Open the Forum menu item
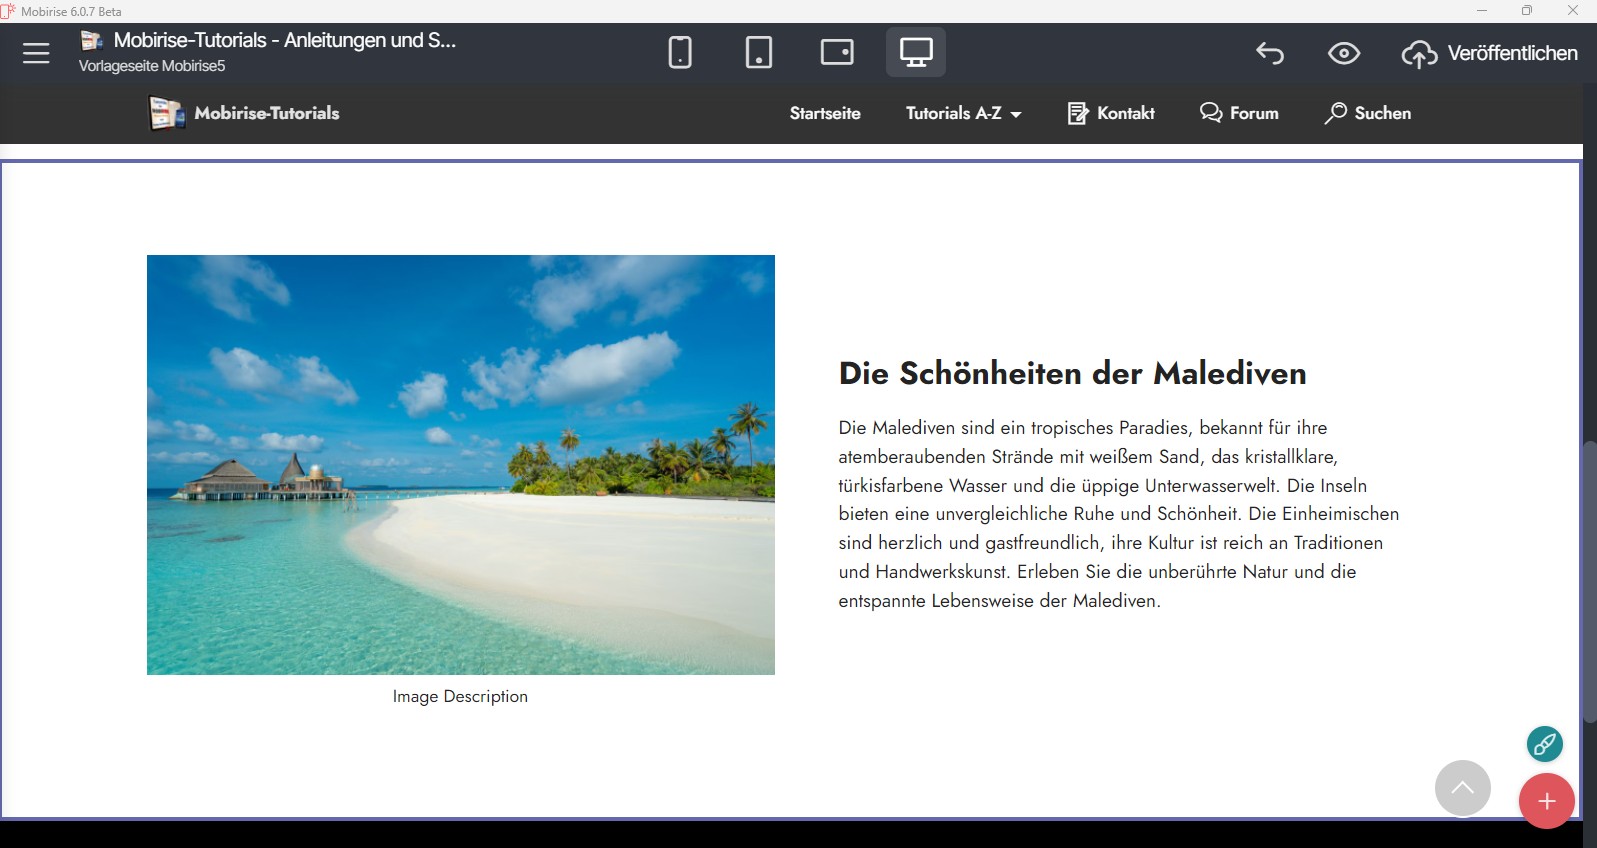Screen dimensions: 1597x848 pyautogui.click(x=1239, y=113)
